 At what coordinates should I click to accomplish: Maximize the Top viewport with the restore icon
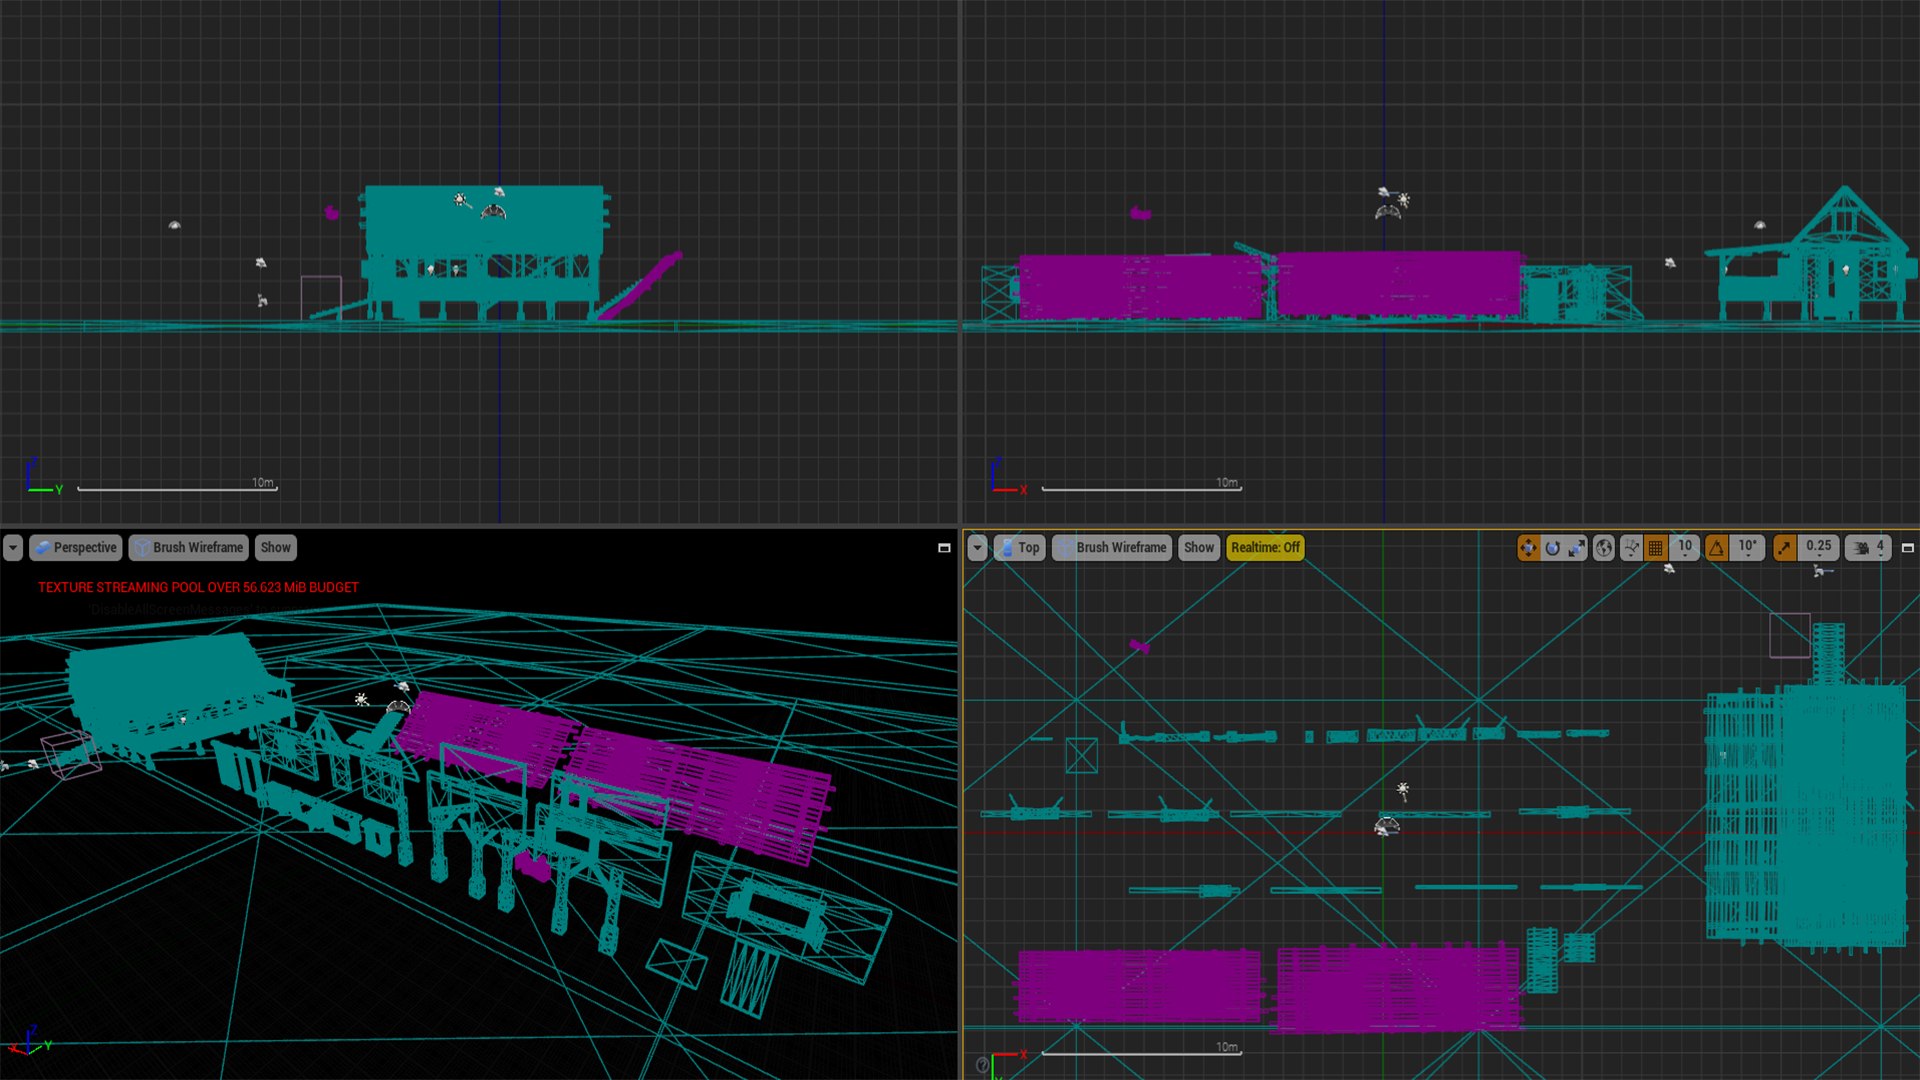pos(1907,547)
